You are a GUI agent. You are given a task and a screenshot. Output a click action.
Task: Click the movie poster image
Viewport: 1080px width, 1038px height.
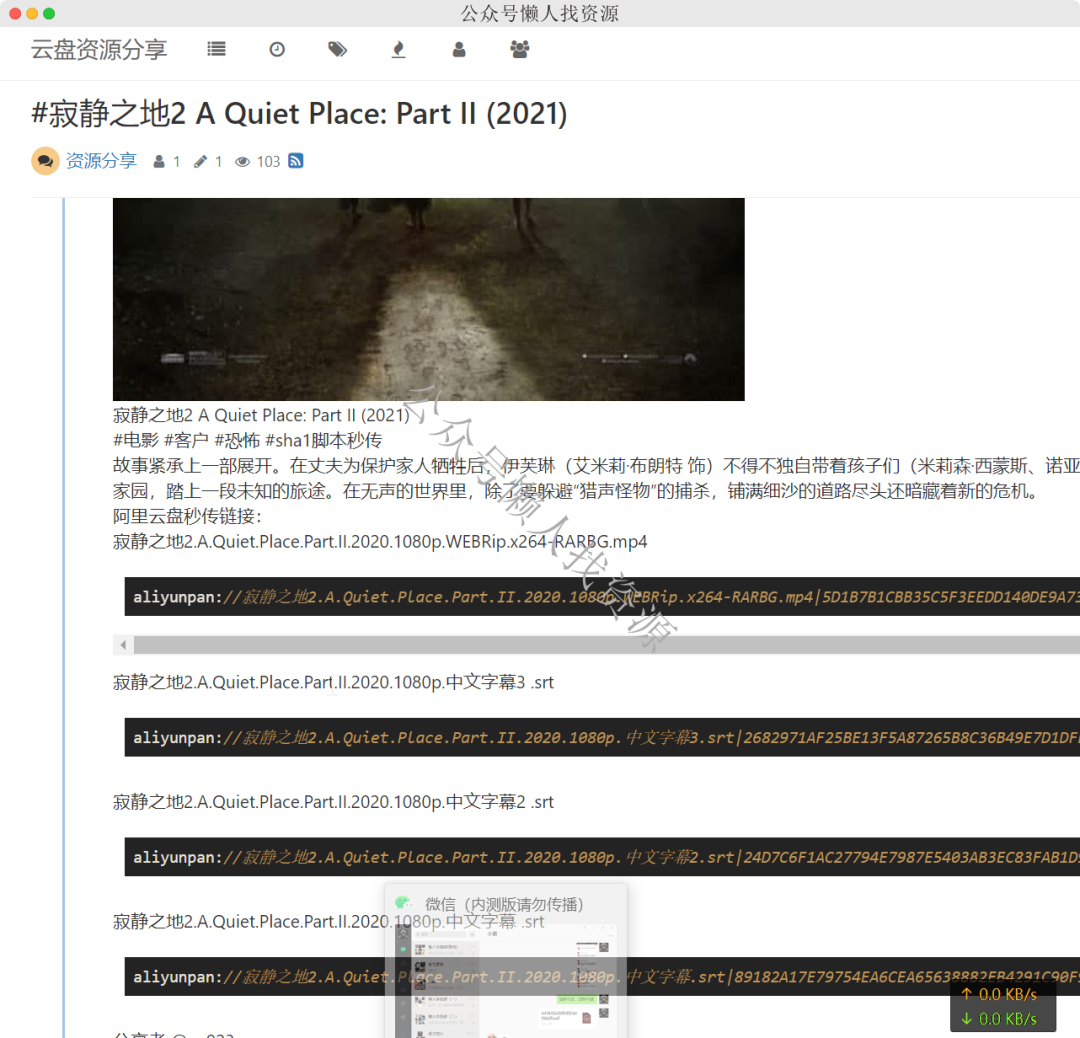(428, 300)
